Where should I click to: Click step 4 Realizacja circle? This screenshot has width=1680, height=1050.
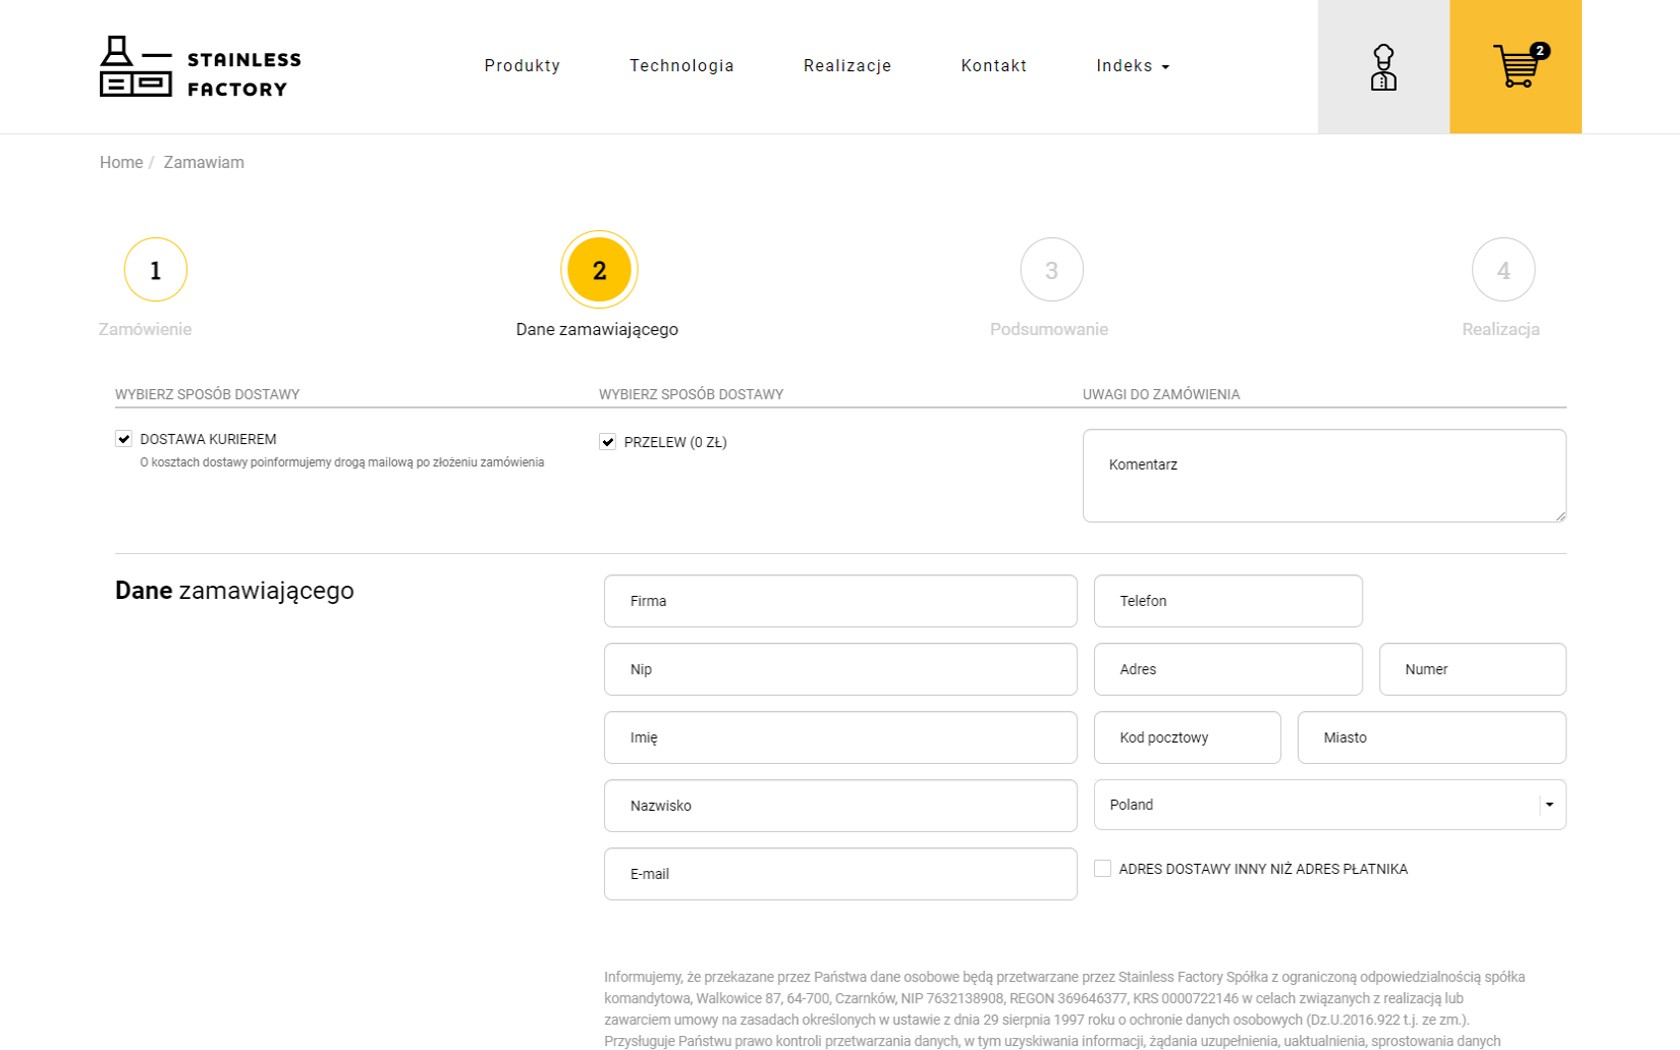[x=1503, y=270]
